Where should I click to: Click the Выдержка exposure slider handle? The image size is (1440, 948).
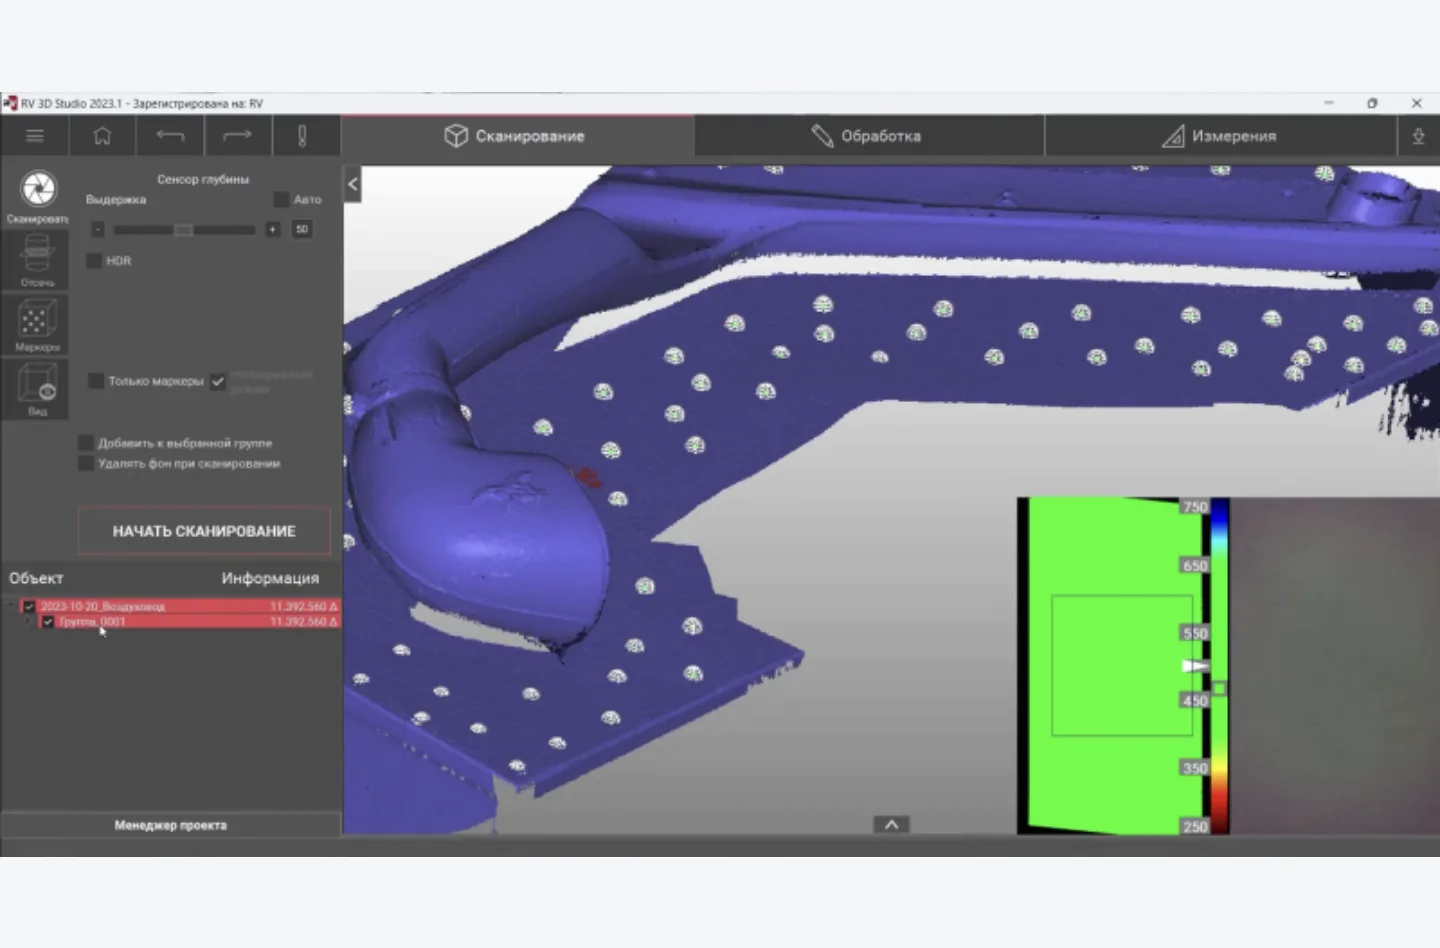[x=183, y=230]
